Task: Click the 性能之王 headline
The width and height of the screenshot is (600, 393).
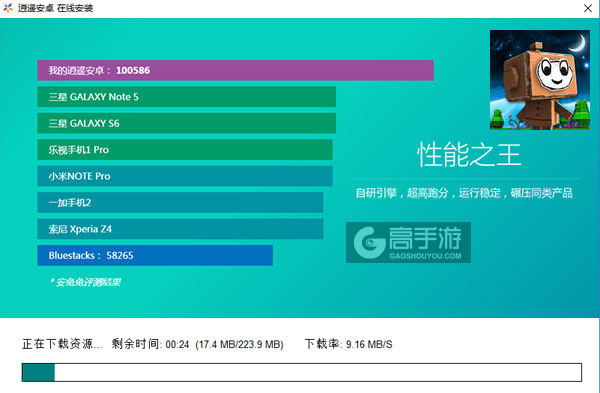Action: [469, 155]
